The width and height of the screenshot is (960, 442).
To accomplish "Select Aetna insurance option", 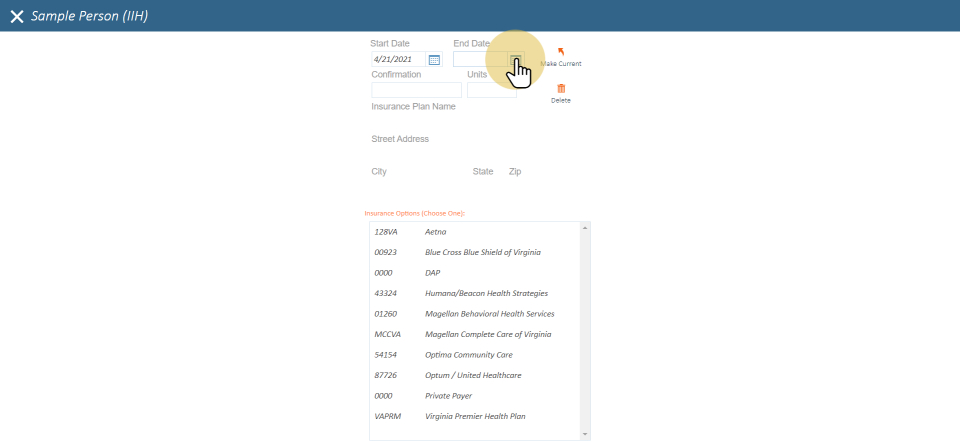I will coord(436,232).
